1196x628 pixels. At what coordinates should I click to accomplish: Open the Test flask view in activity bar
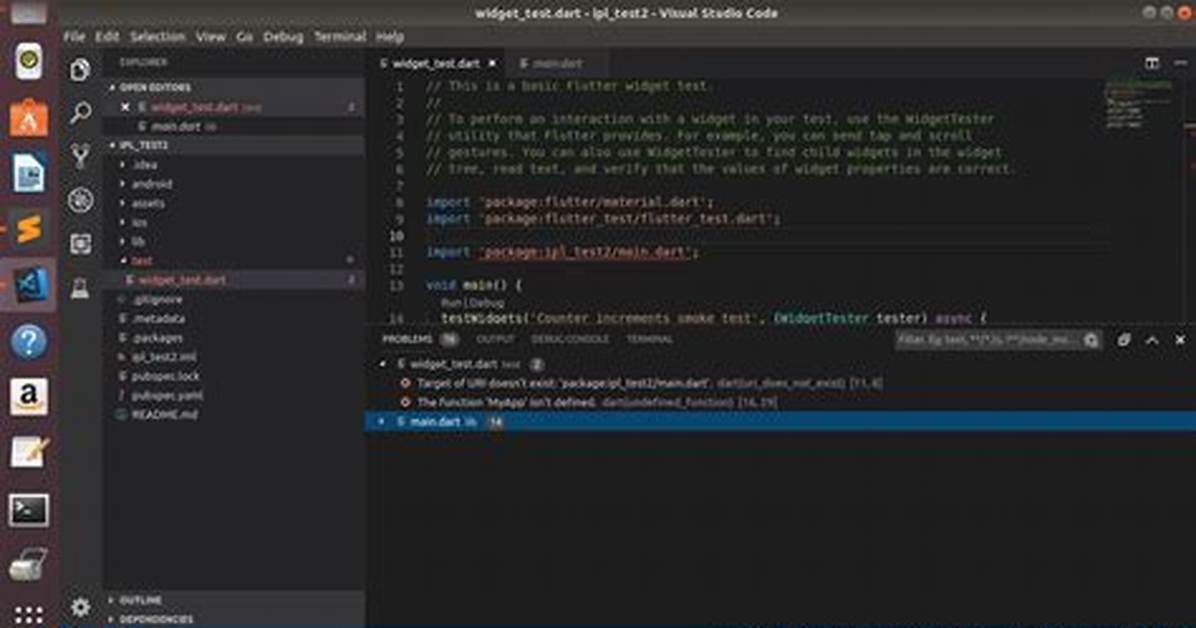pyautogui.click(x=80, y=288)
